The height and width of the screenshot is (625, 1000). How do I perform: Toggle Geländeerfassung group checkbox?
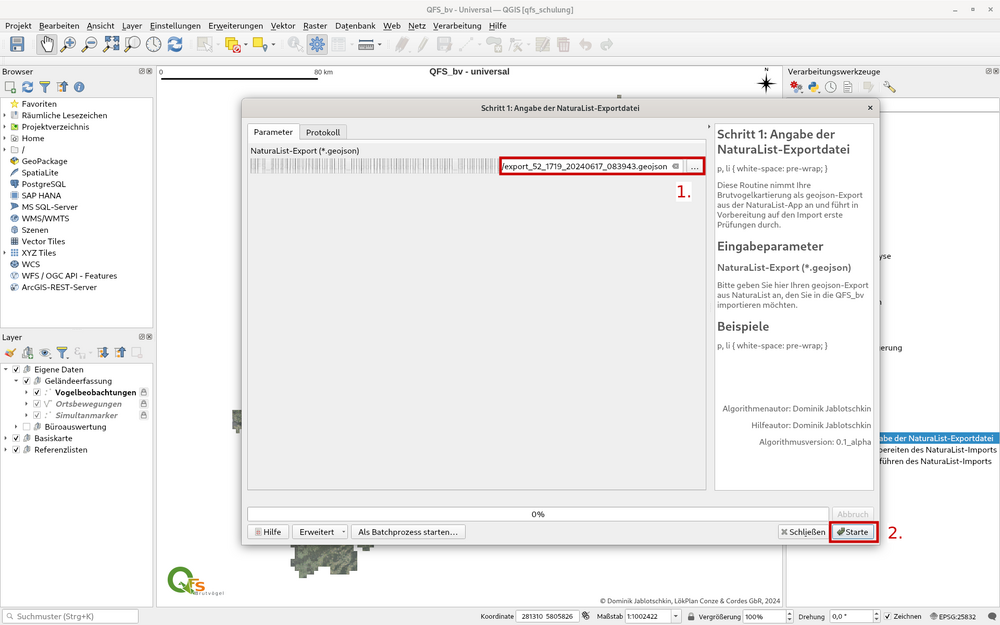point(27,381)
